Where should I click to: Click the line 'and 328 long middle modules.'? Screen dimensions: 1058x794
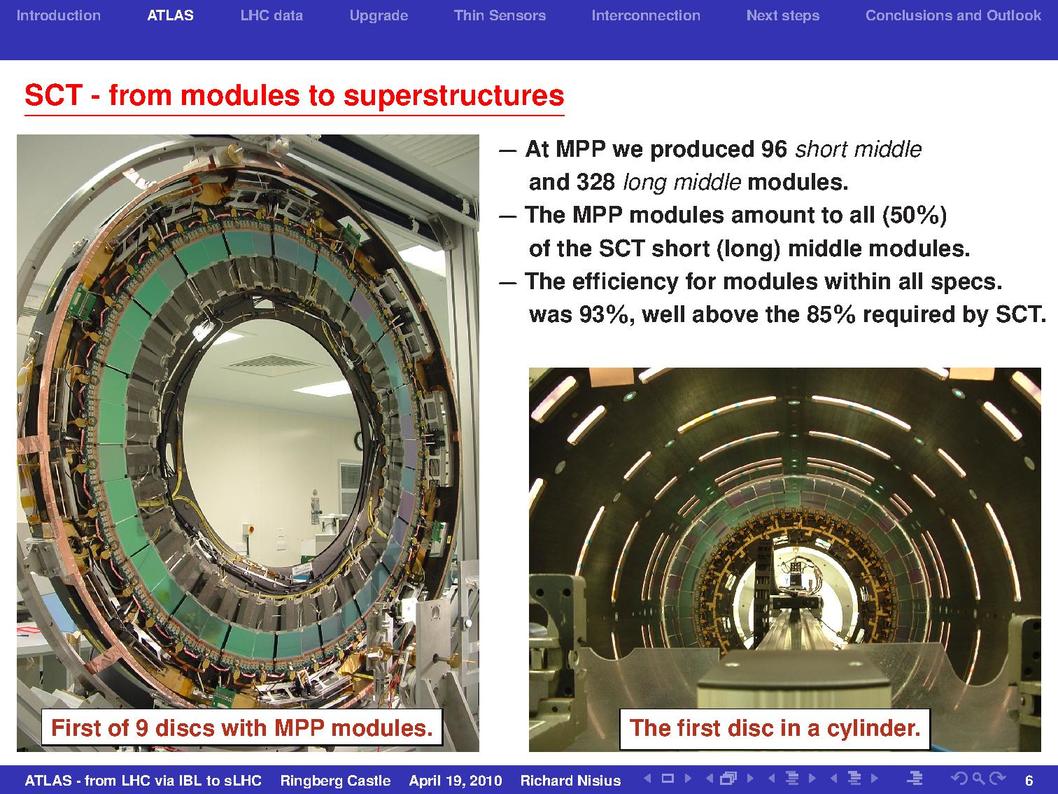coord(688,182)
